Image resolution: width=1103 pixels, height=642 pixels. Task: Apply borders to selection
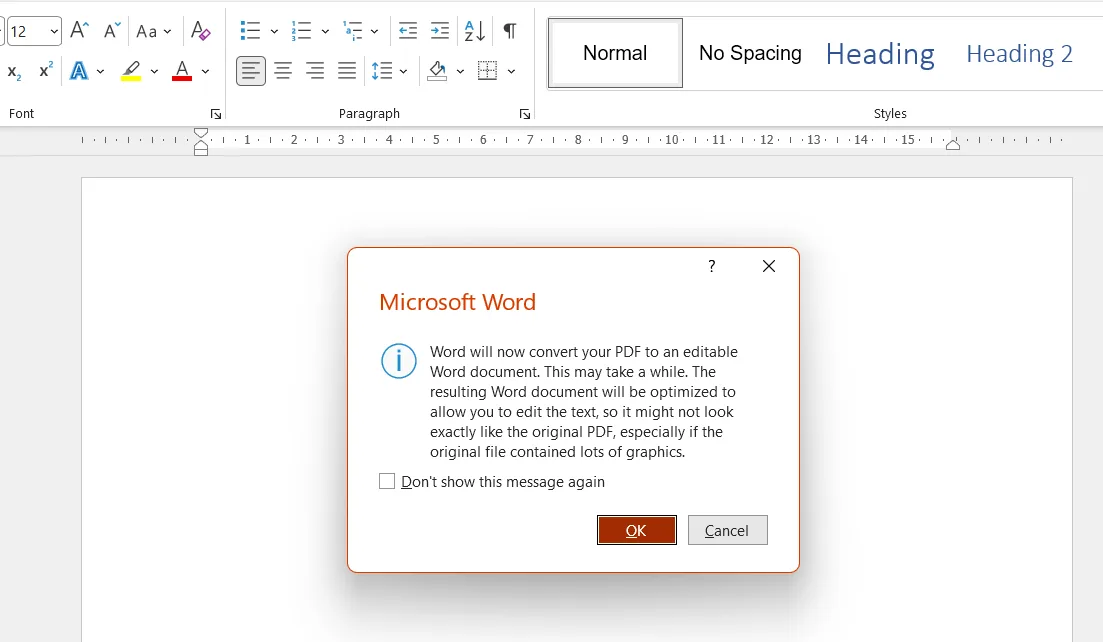tap(487, 71)
